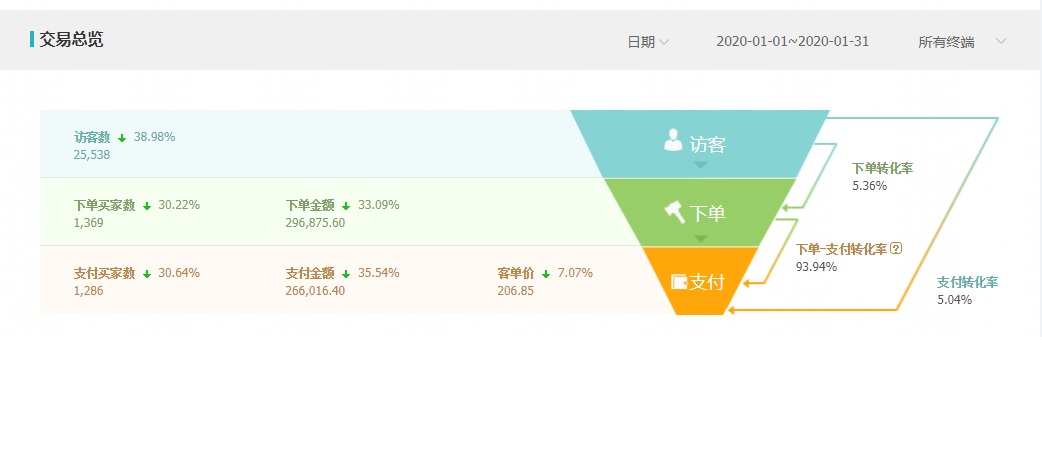The image size is (1042, 460).
Task: Click the chevron right of 所有终端
Action: point(1001,41)
